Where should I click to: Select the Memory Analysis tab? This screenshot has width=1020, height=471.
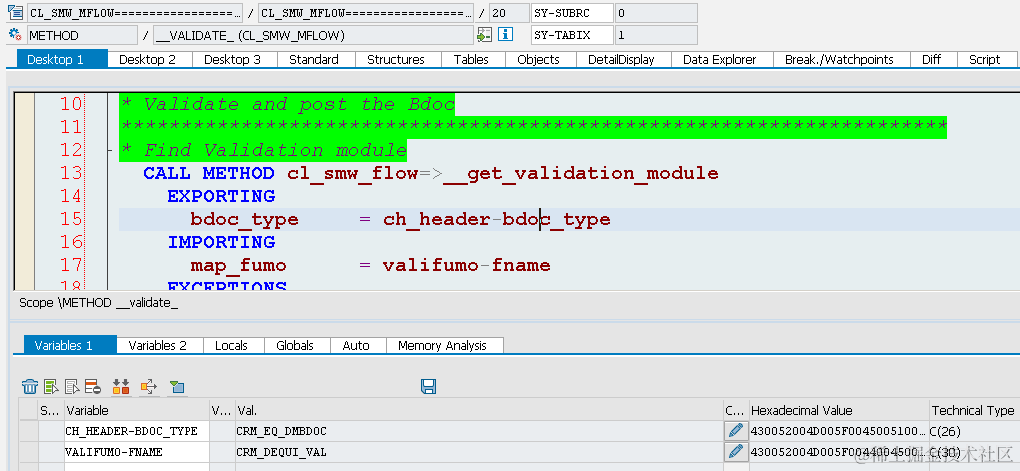point(442,345)
